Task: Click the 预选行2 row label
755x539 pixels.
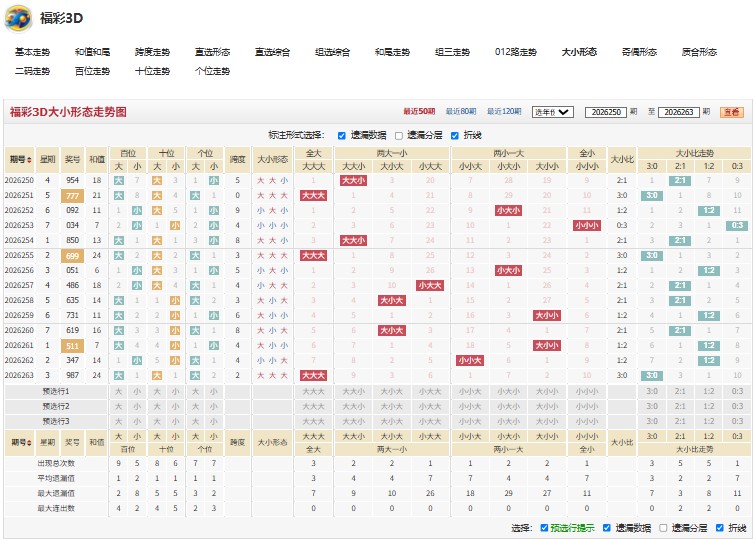Action: click(56, 407)
